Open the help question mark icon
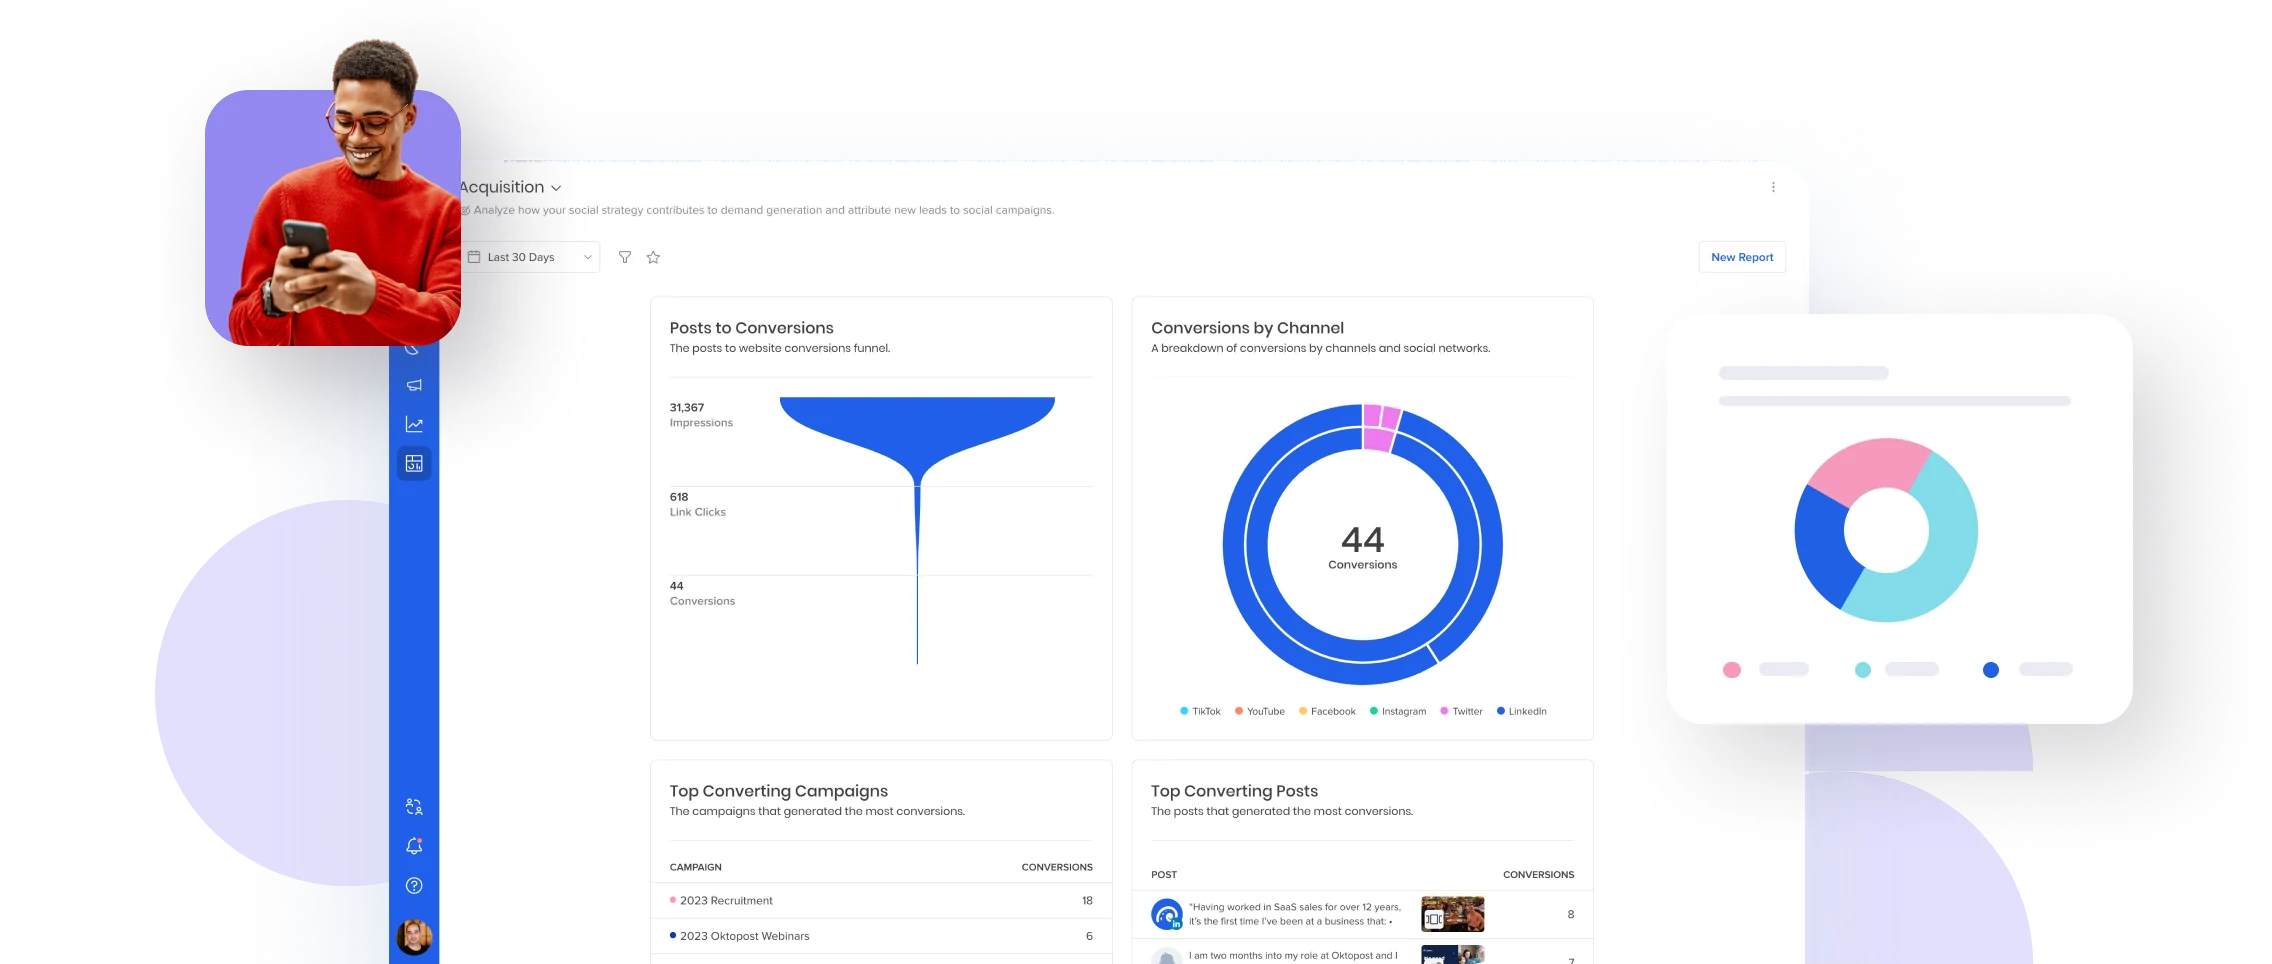Image resolution: width=2272 pixels, height=964 pixels. coord(416,886)
